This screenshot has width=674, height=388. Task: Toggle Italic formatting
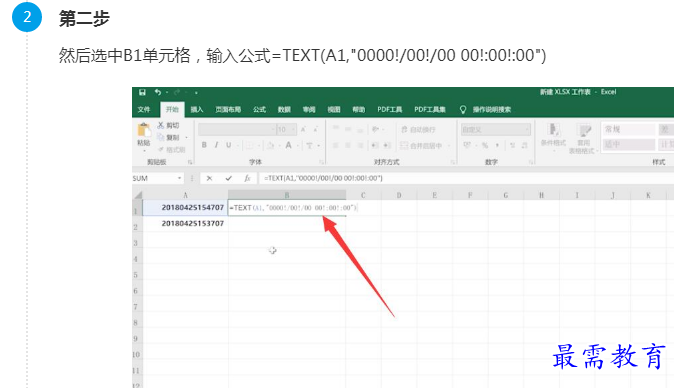click(x=216, y=145)
